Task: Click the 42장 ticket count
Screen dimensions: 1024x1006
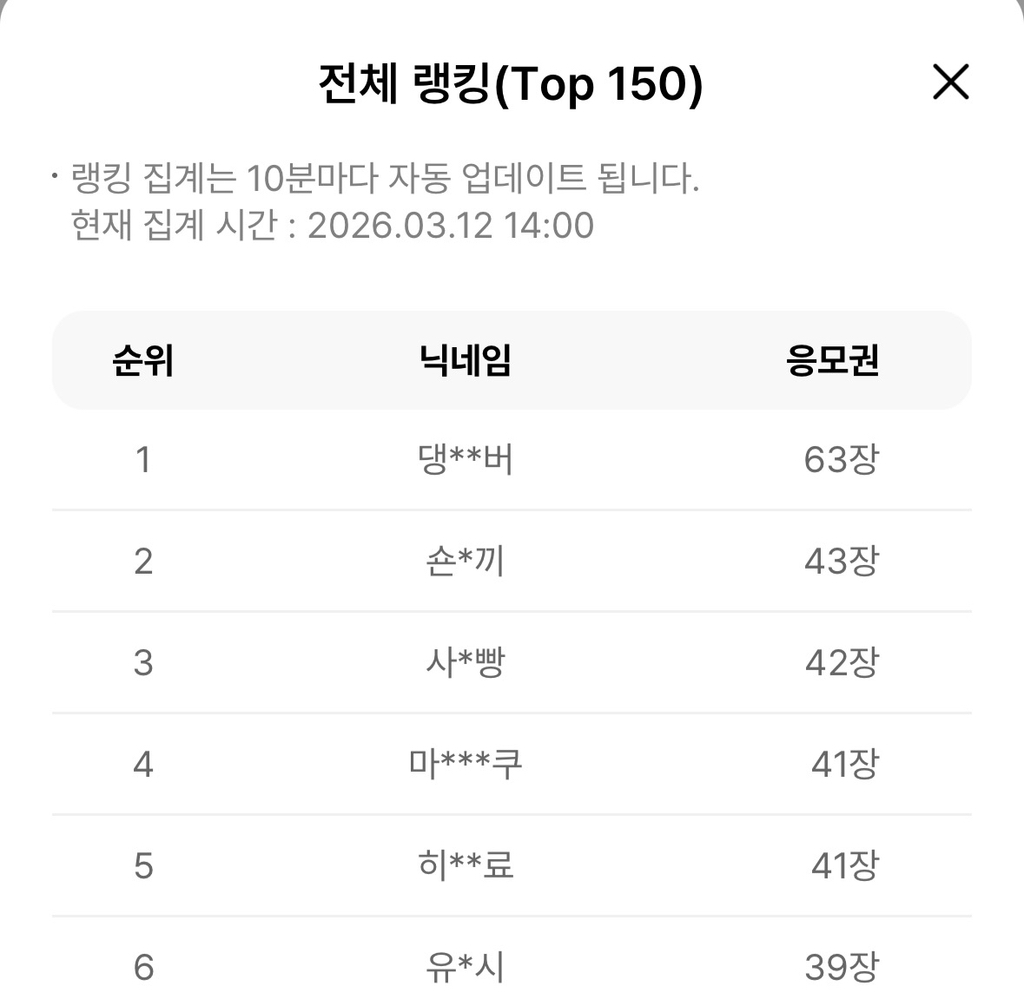Action: (841, 662)
